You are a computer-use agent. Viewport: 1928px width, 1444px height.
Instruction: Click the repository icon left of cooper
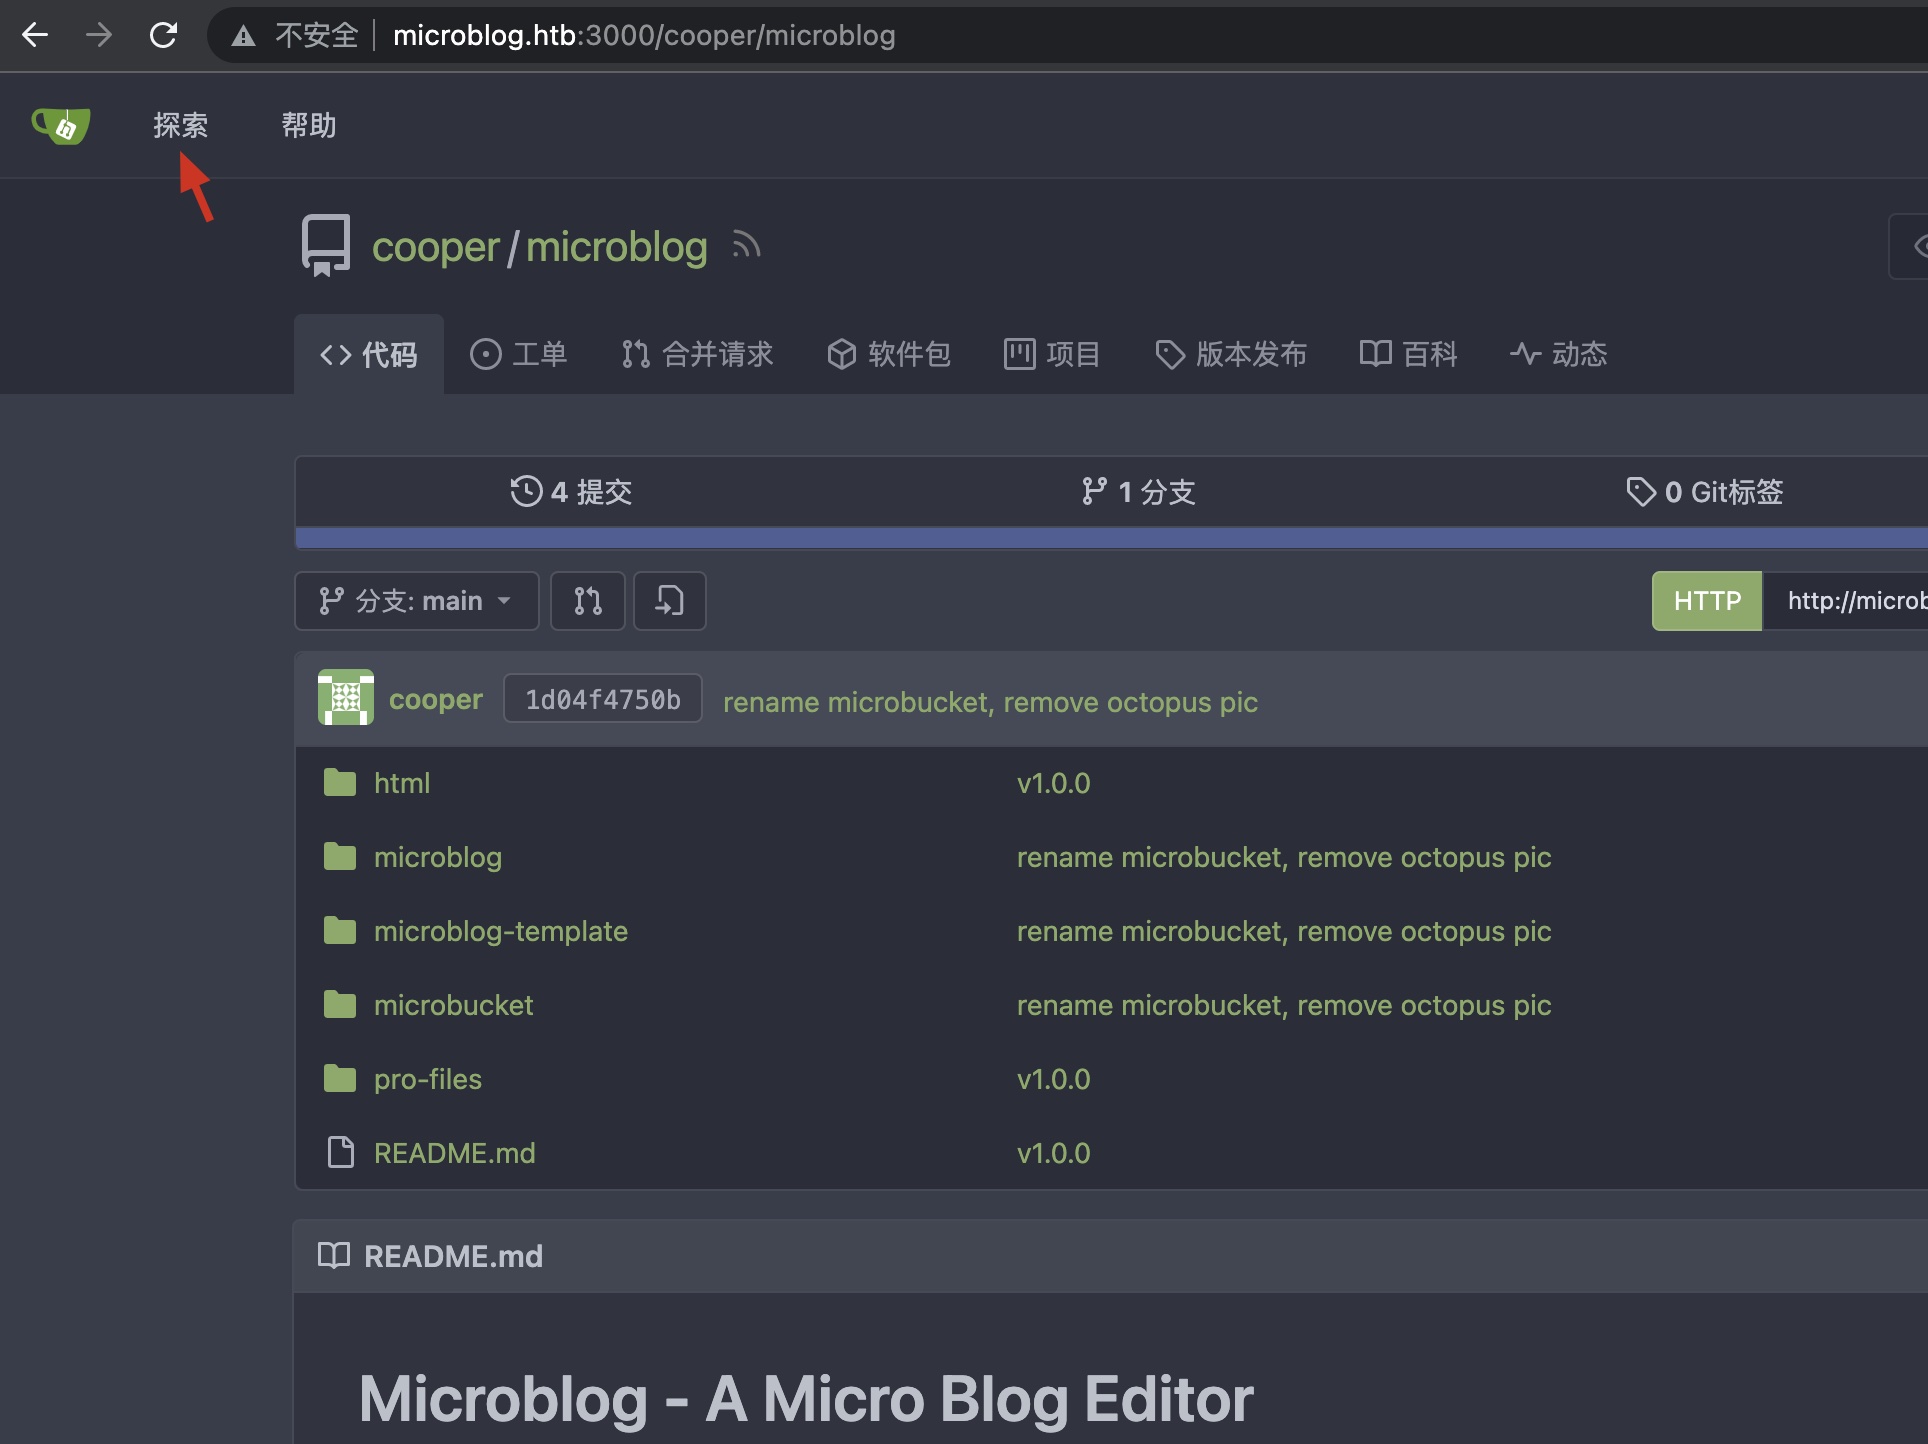tap(326, 245)
